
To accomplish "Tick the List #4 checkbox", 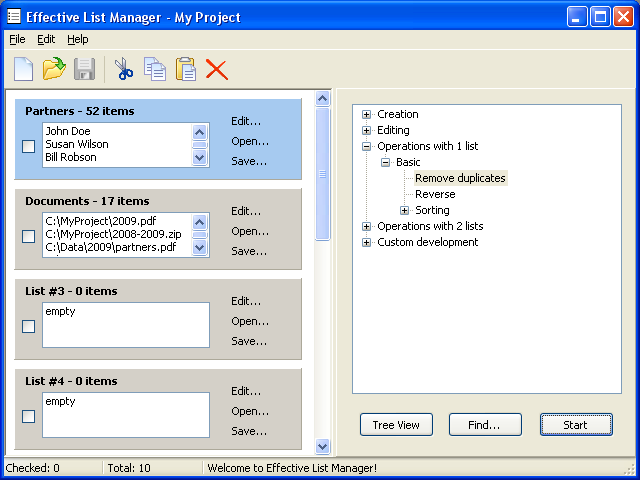I will pos(28,416).
